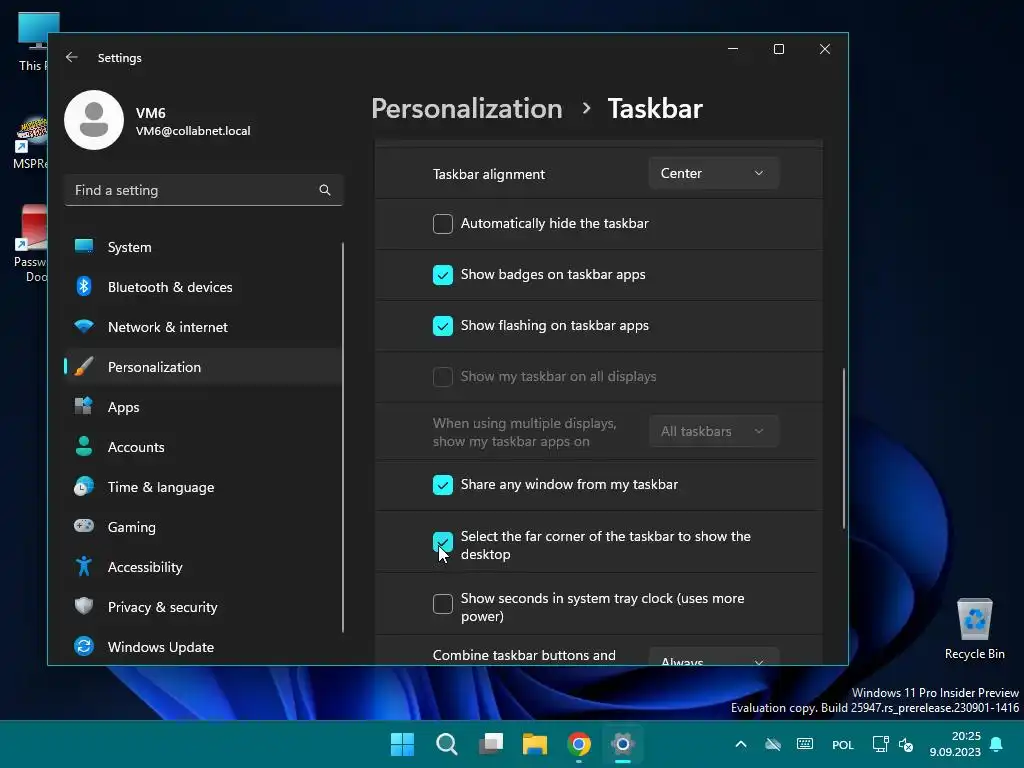Screen dimensions: 1024x768
Task: Select Accounts in the sidebar
Action: pyautogui.click(x=203, y=447)
